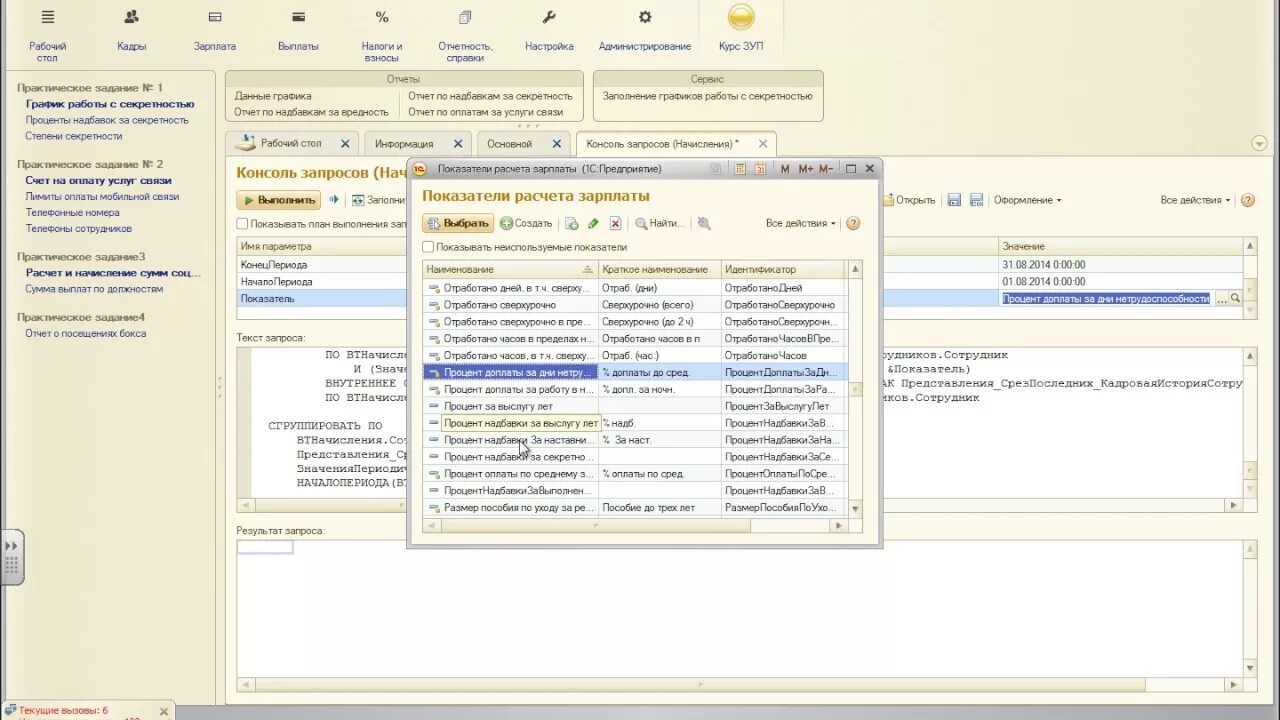Image resolution: width=1280 pixels, height=720 pixels.
Task: Select row Отработано сверхурочно
Action: point(634,304)
